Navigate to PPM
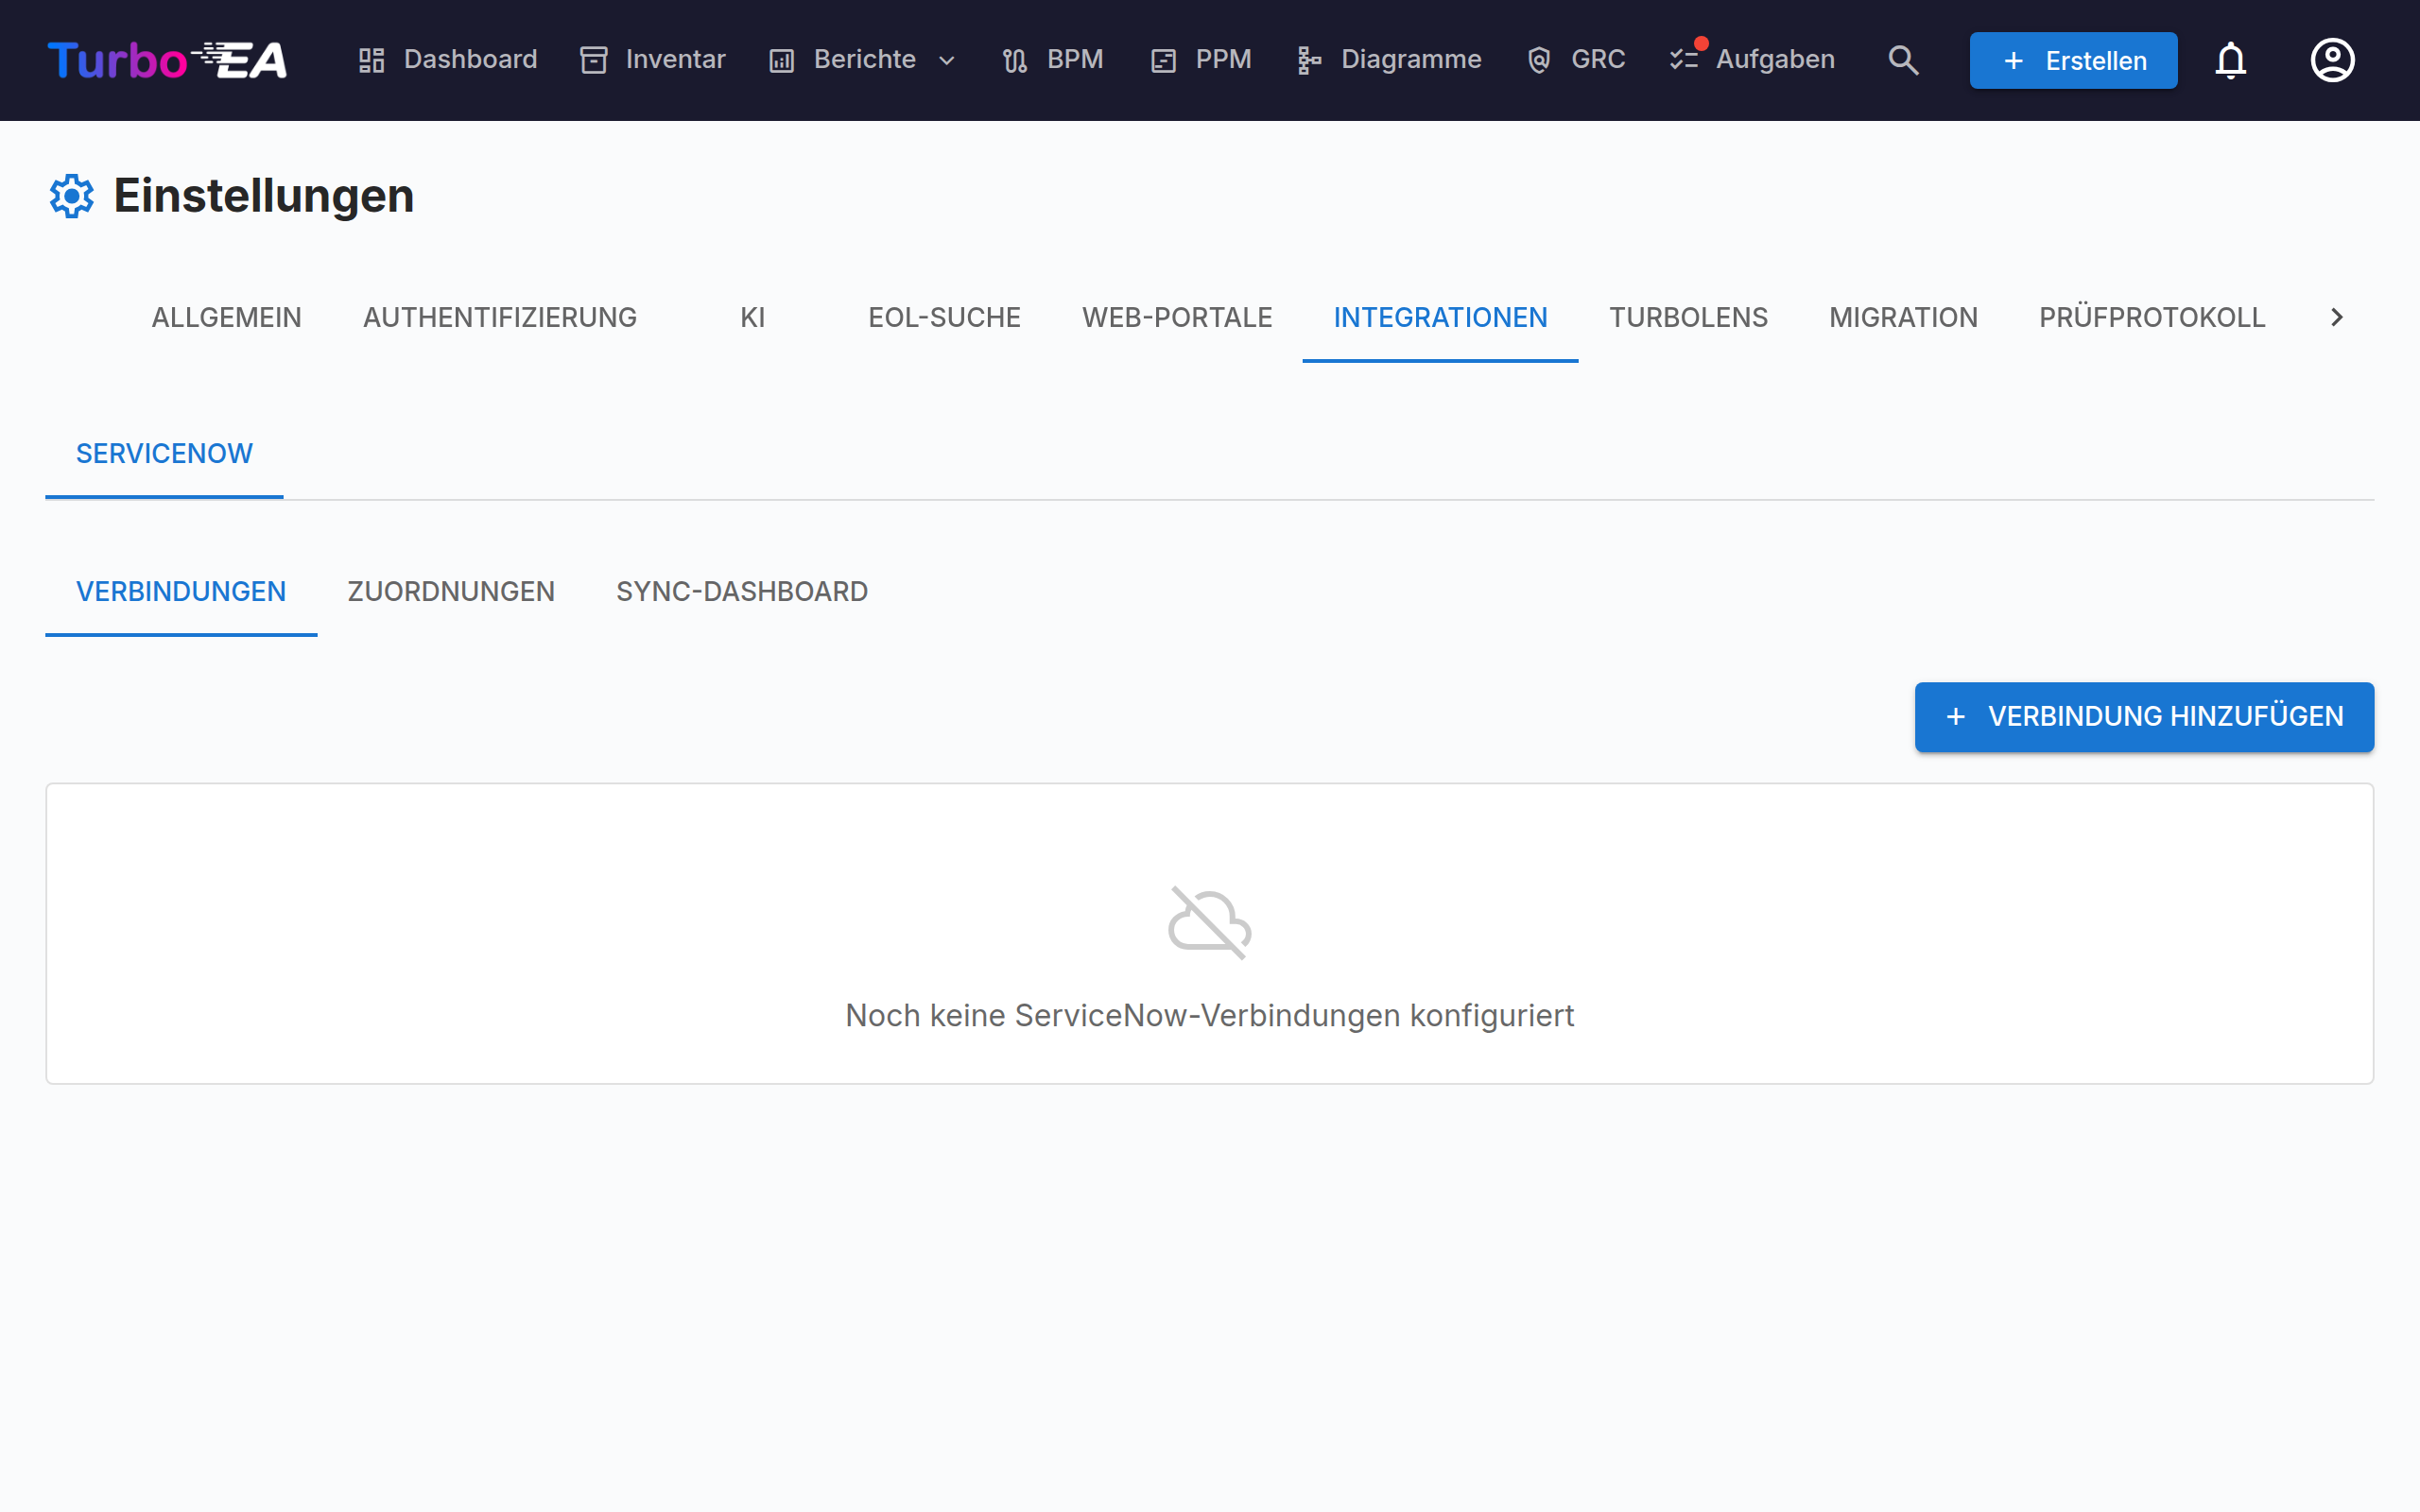 [1201, 60]
